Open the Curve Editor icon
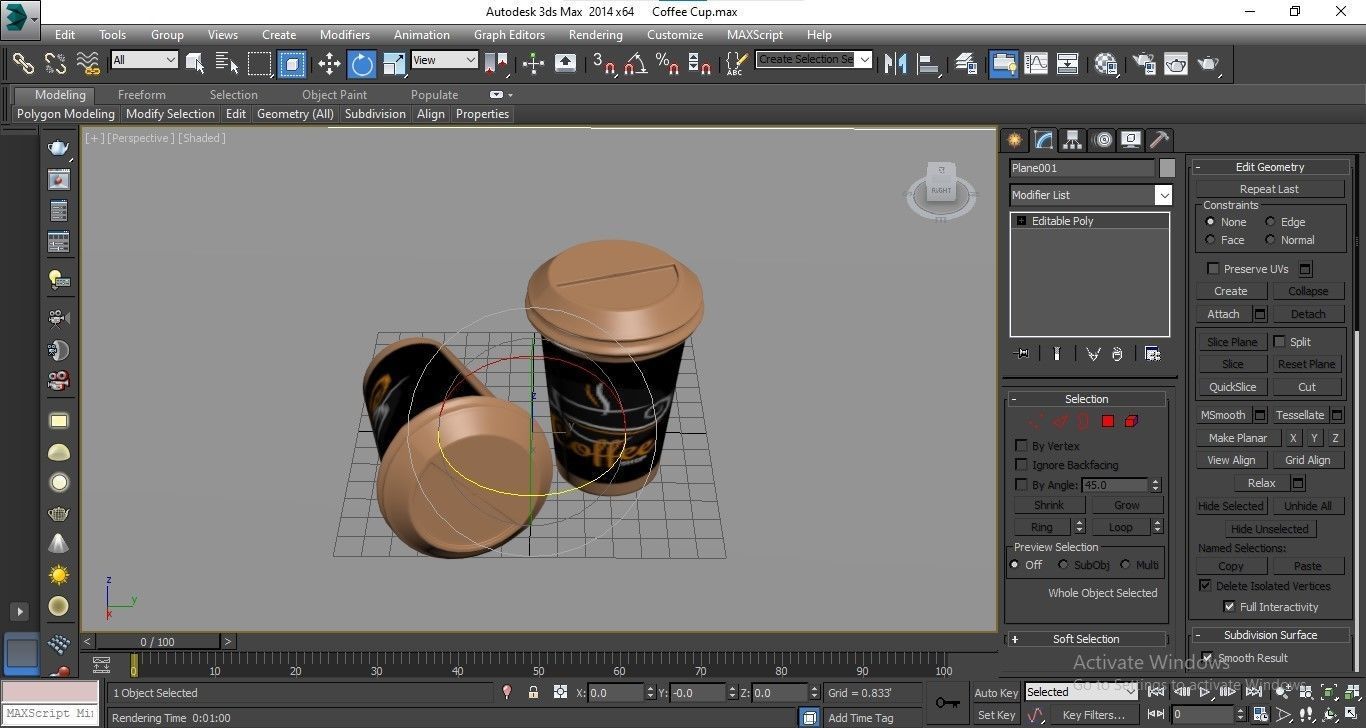Image resolution: width=1366 pixels, height=728 pixels. [1036, 64]
